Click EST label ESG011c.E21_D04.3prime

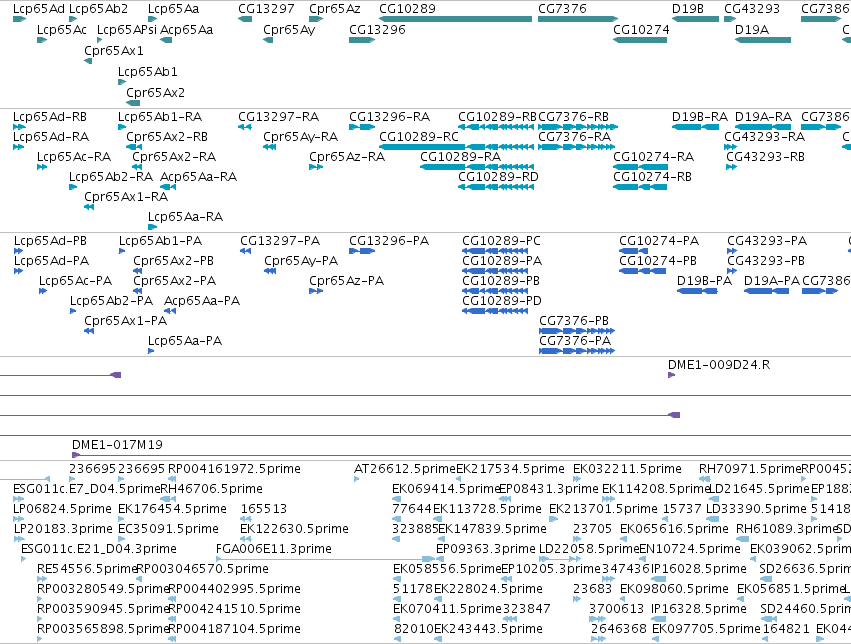tap(99, 549)
